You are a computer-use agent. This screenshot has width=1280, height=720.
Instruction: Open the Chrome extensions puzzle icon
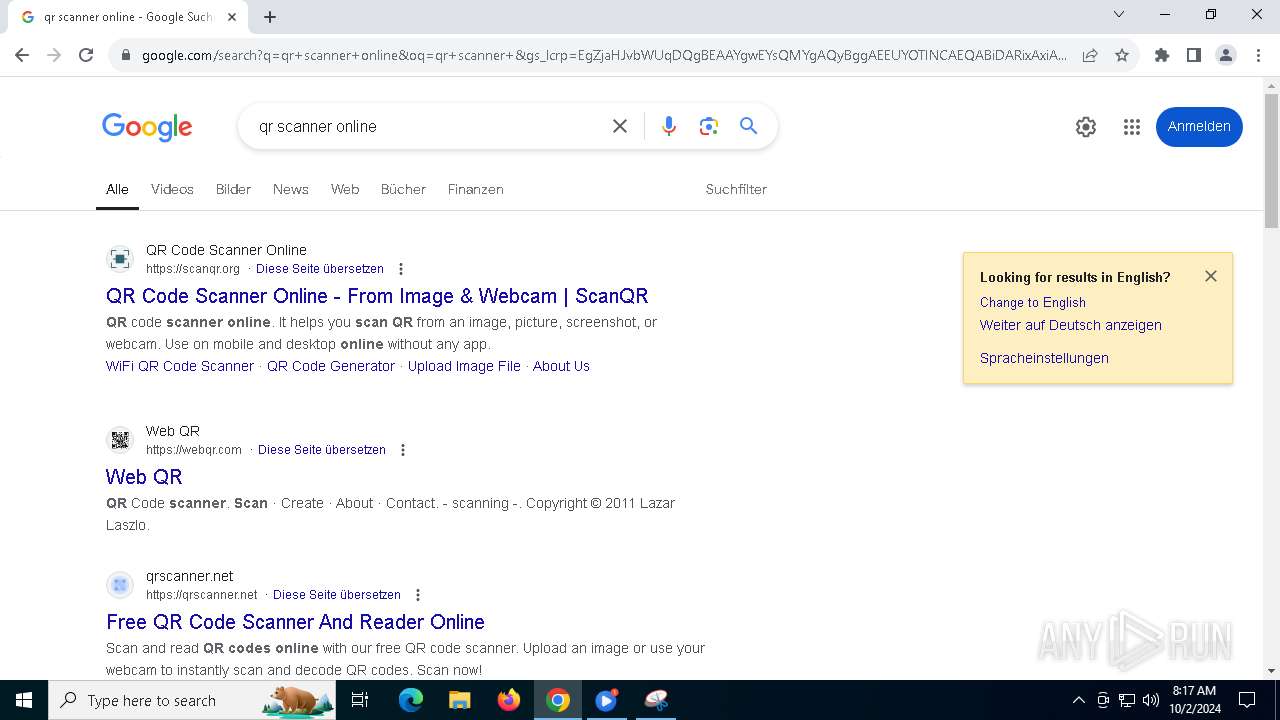[x=1162, y=55]
